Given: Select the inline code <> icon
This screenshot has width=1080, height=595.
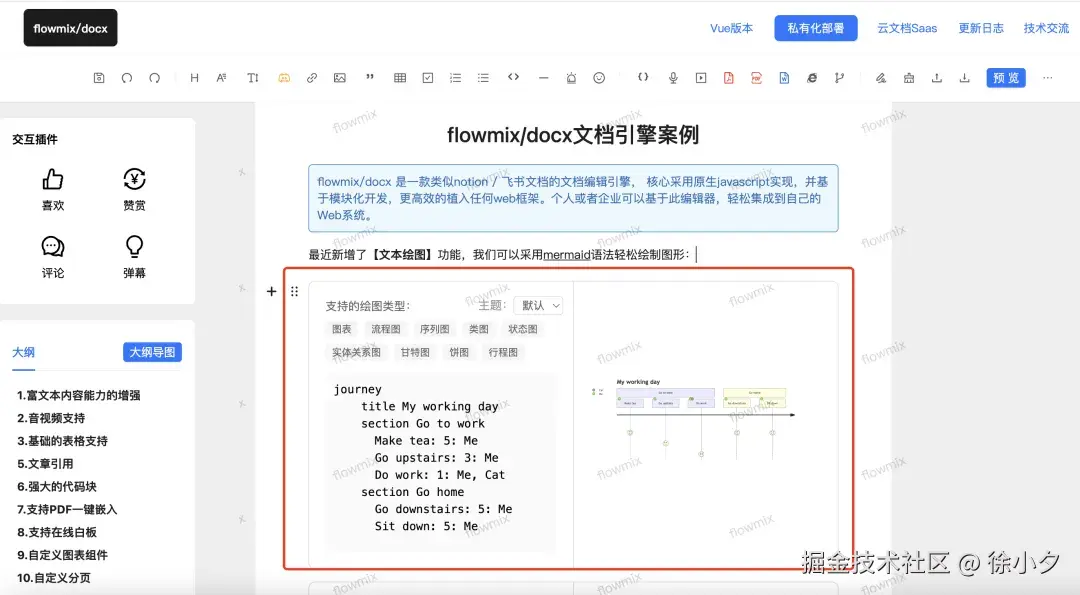Looking at the screenshot, I should pos(513,77).
